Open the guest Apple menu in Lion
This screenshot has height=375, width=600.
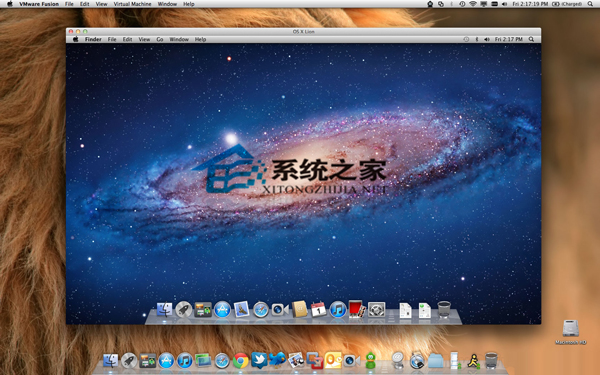point(76,39)
